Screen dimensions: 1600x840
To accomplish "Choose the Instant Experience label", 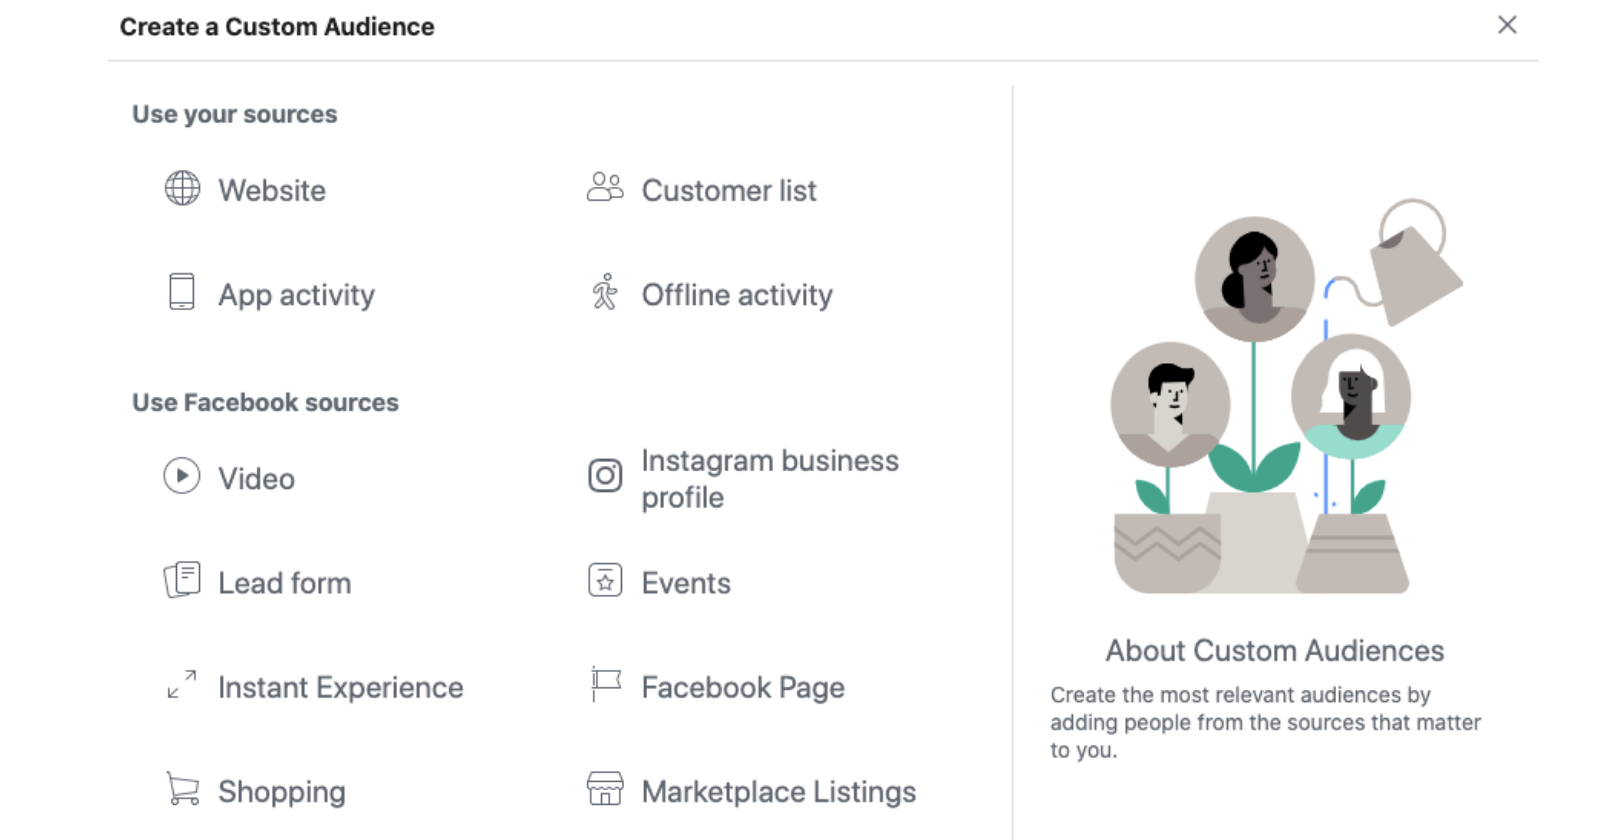I will (340, 688).
